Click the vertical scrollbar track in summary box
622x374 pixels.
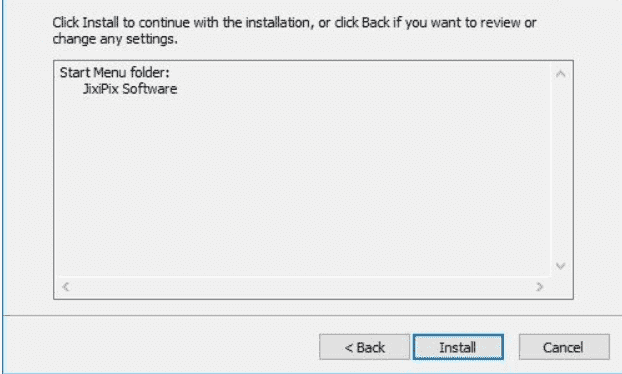(561, 170)
